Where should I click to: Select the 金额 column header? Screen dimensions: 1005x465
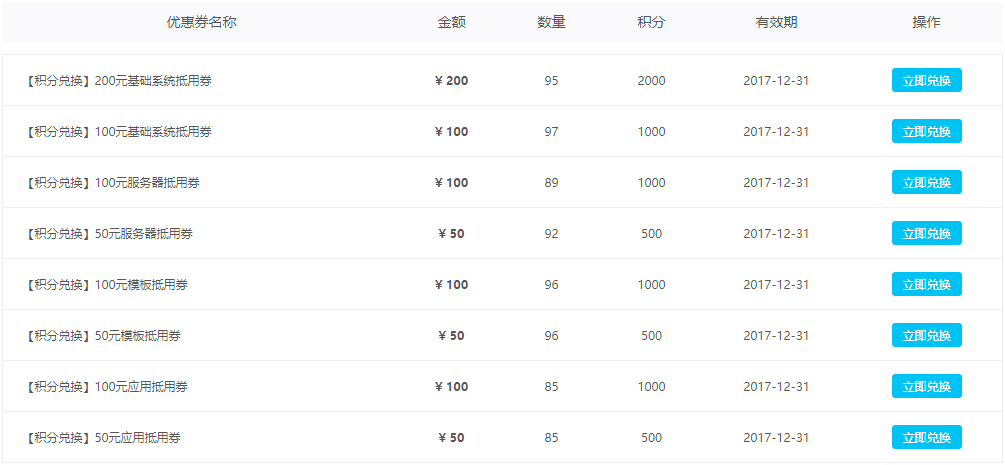coord(451,22)
